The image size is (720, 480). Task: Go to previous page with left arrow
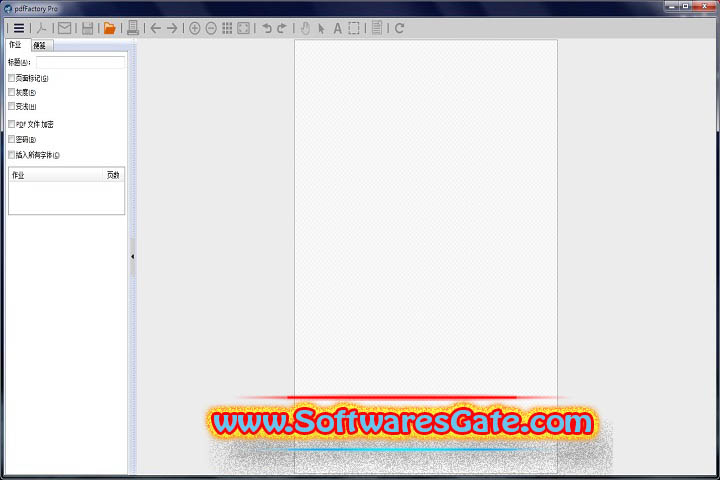pyautogui.click(x=156, y=28)
